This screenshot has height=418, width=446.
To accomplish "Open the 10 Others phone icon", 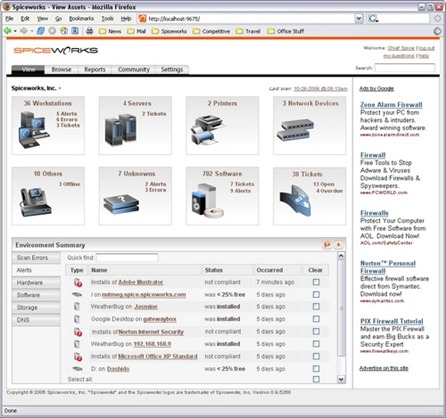I will click(35, 202).
